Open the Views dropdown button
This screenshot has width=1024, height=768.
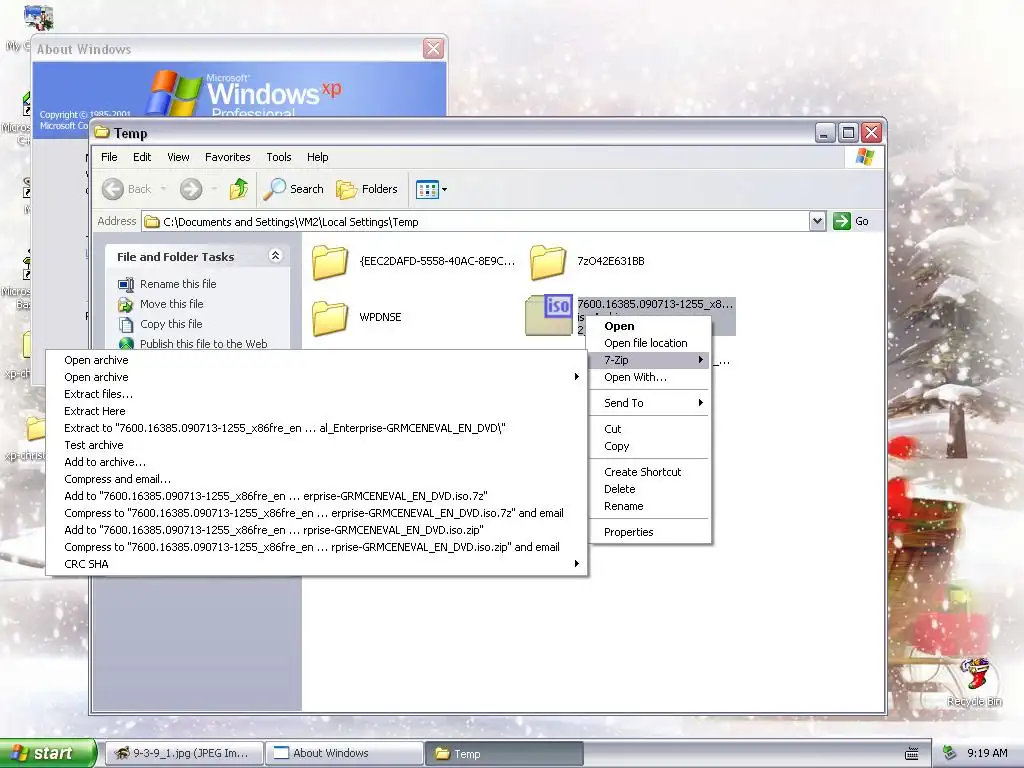(x=432, y=189)
